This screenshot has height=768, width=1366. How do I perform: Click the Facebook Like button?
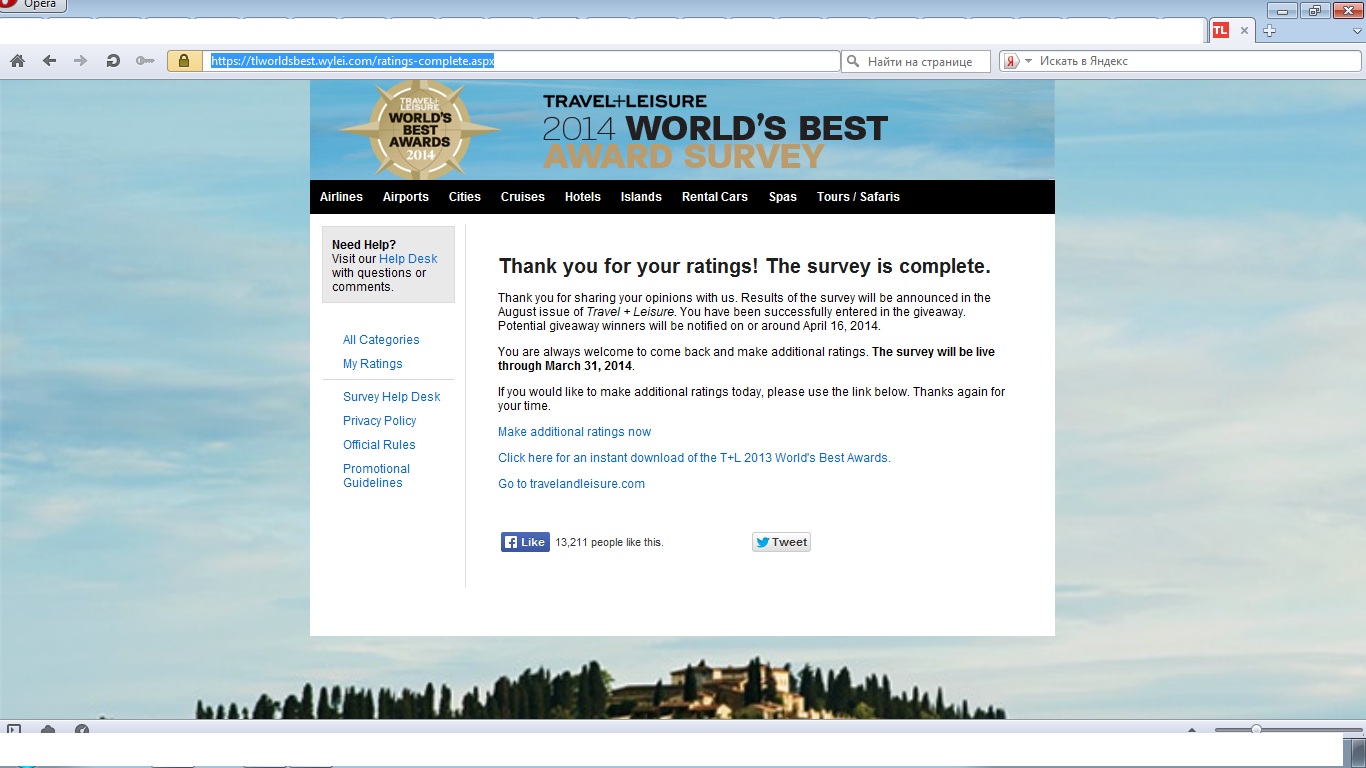pyautogui.click(x=525, y=542)
